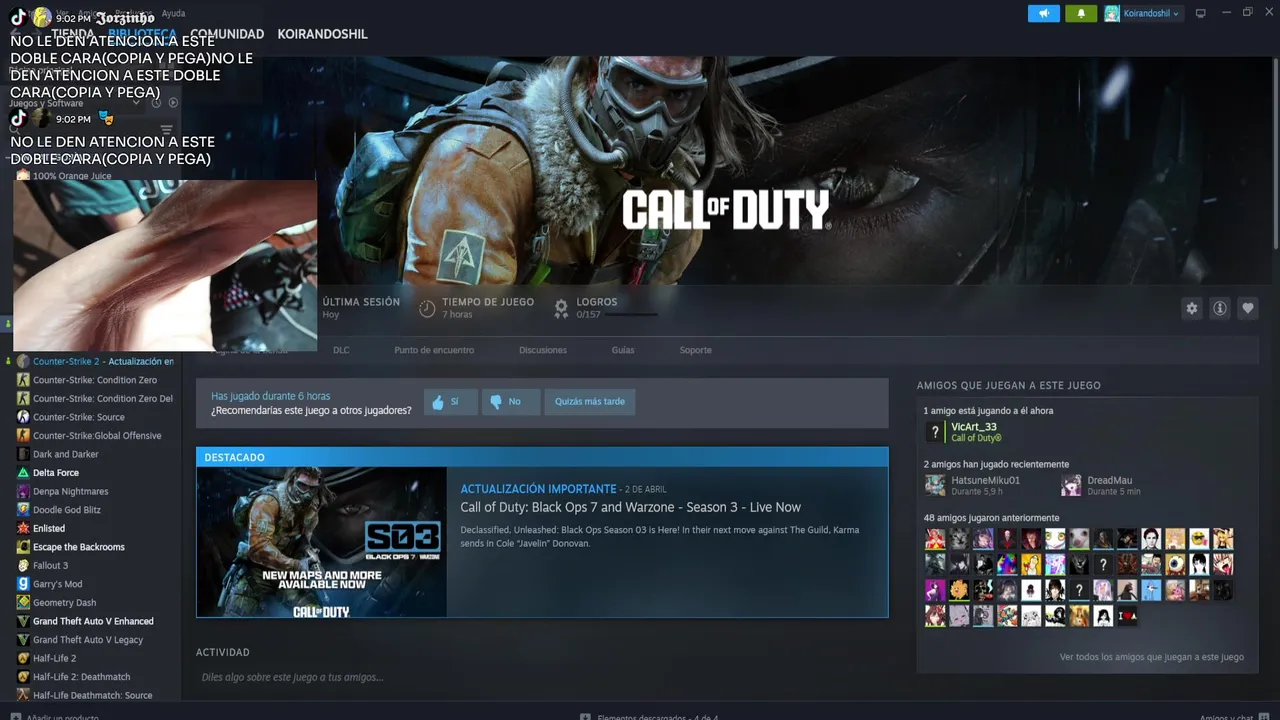Click the achievements Logros icon

coord(561,308)
